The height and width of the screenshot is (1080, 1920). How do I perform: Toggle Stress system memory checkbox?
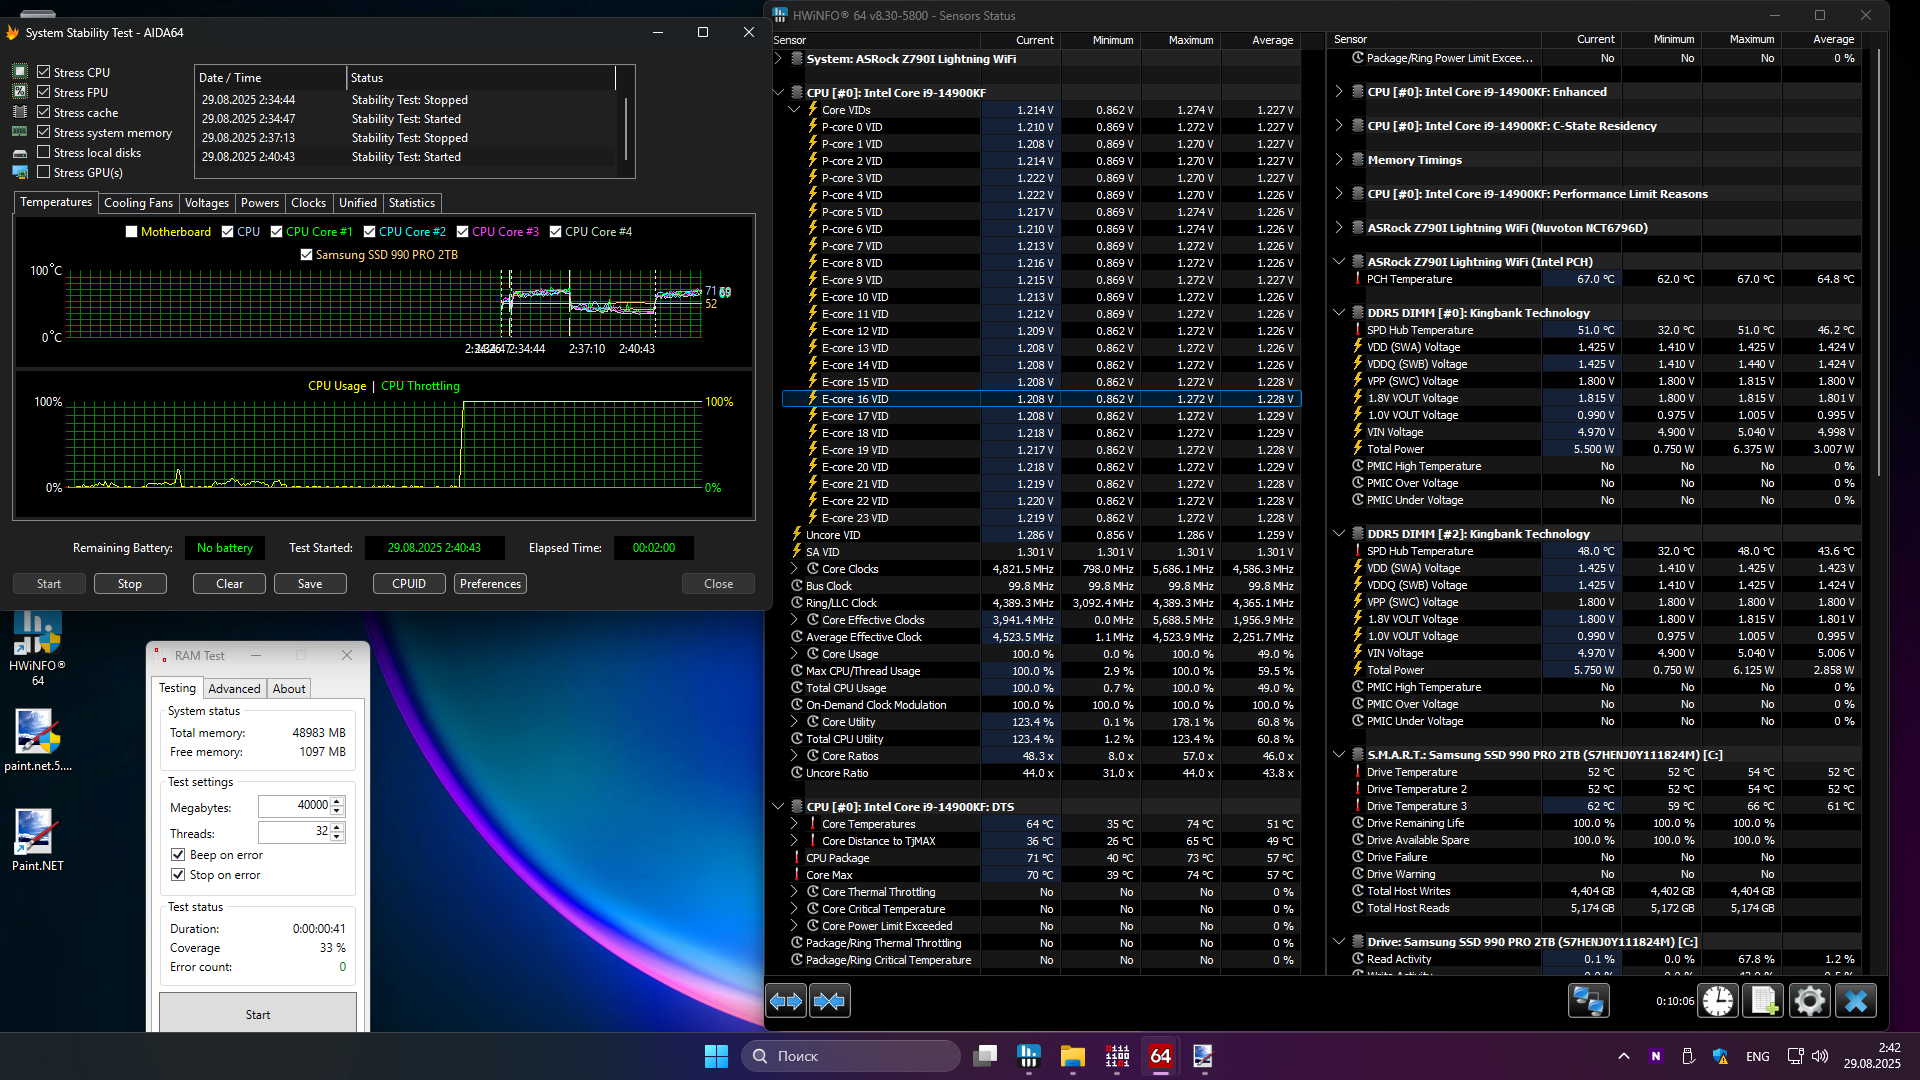point(43,132)
